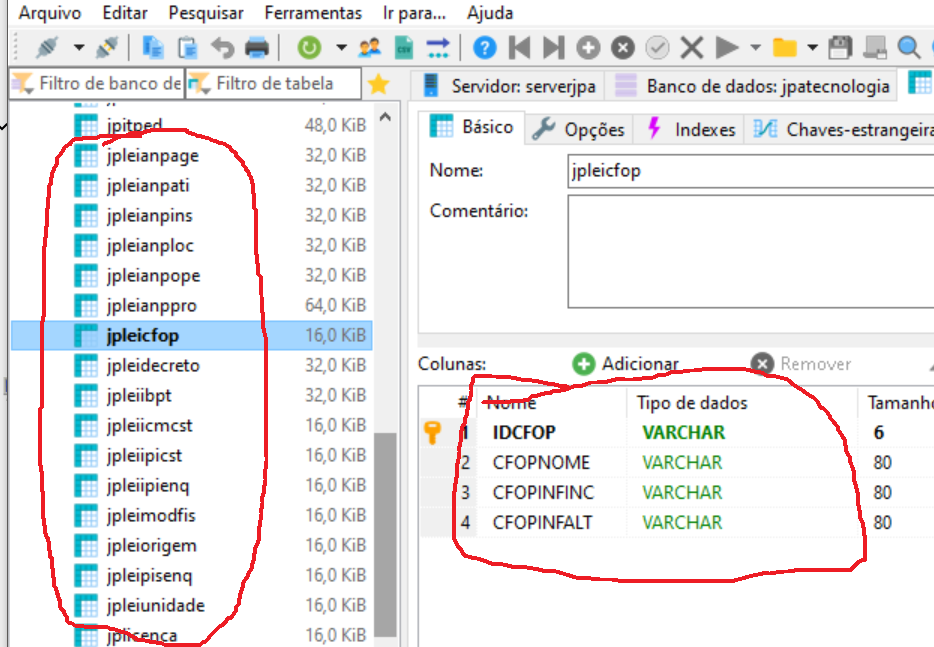Click the green refresh icon

click(309, 47)
